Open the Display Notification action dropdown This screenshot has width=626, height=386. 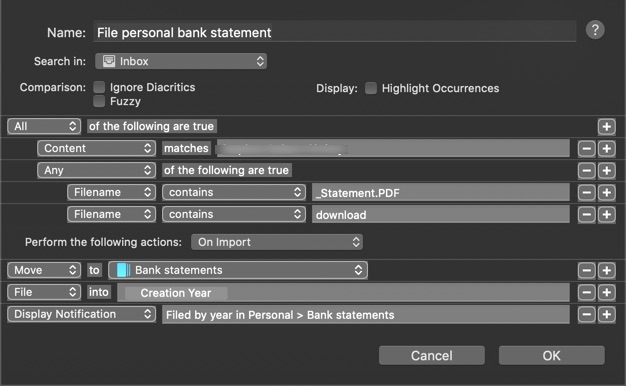[x=81, y=314]
